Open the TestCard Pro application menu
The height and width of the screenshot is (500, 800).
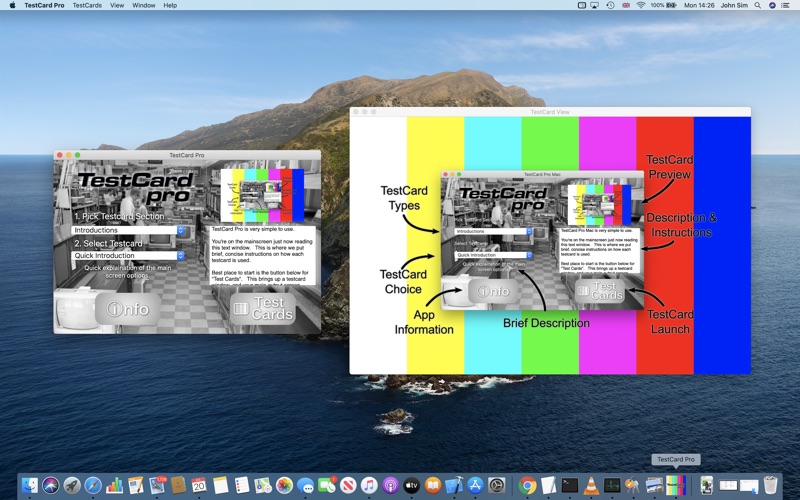click(44, 5)
